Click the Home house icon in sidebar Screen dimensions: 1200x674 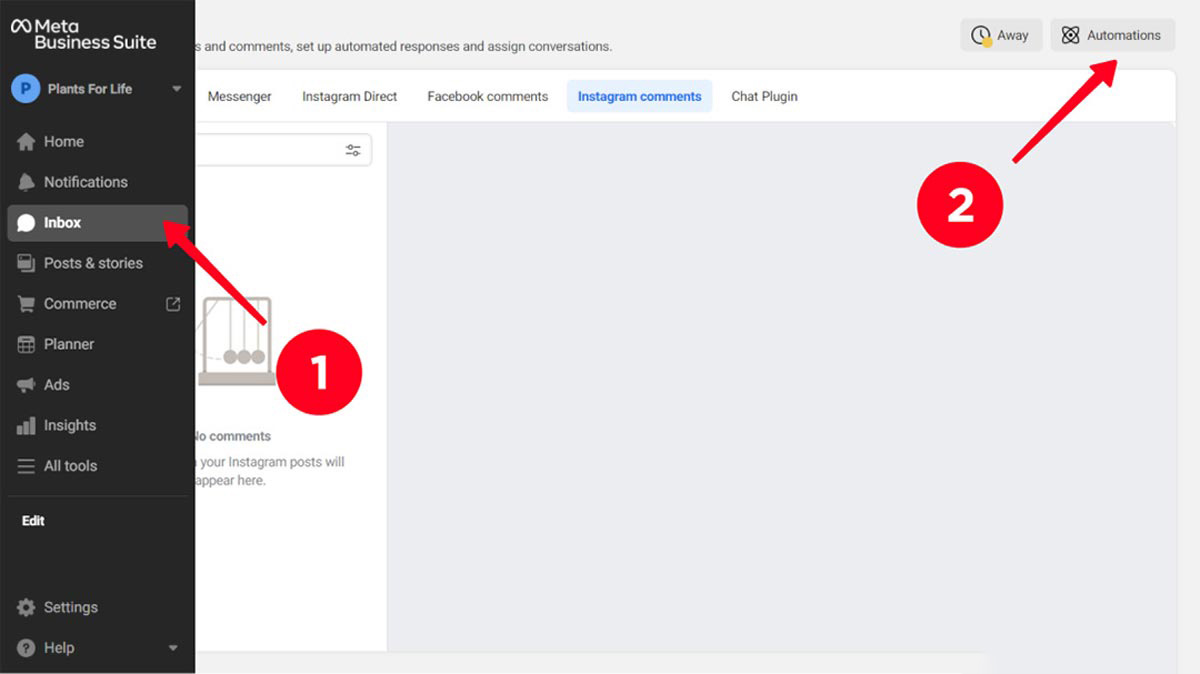coord(26,142)
